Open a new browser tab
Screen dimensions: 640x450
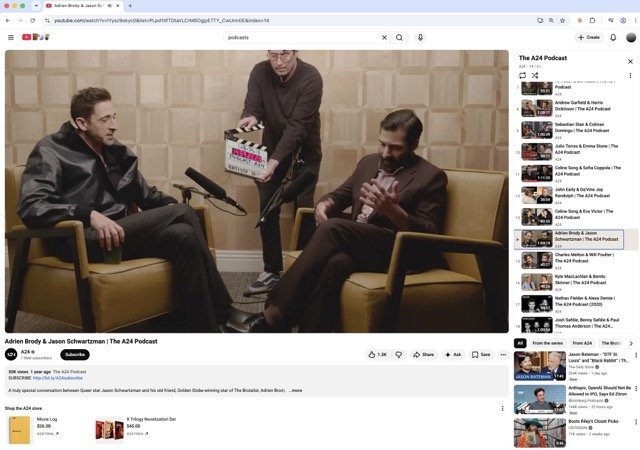tap(130, 6)
